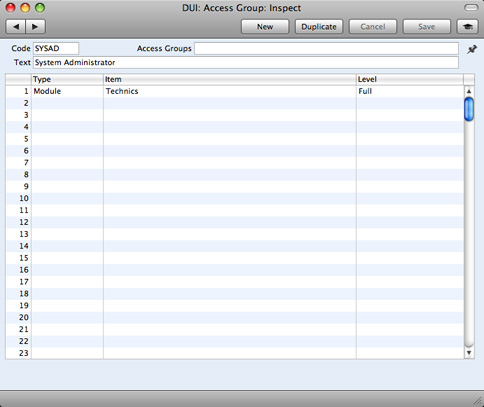Select the Technics item cell
The height and width of the screenshot is (407, 484).
230,91
